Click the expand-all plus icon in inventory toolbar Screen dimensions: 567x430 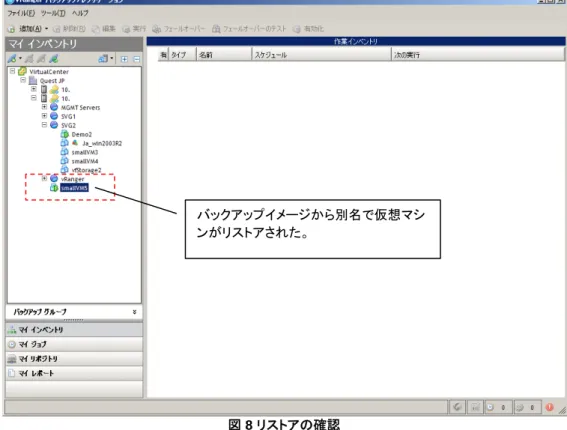pyautogui.click(x=124, y=59)
